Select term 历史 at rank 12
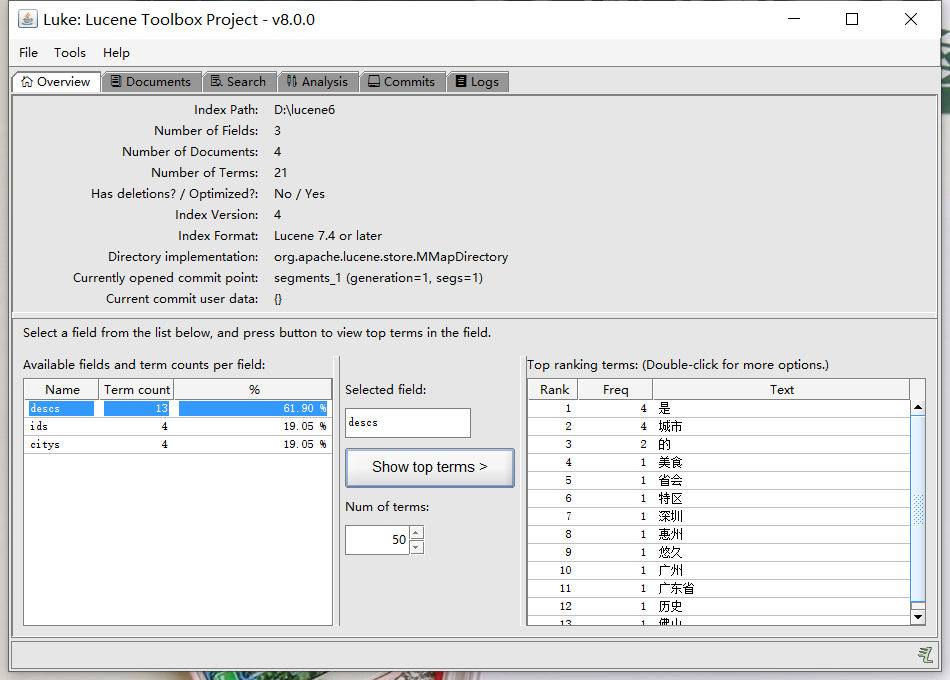 pyautogui.click(x=719, y=606)
